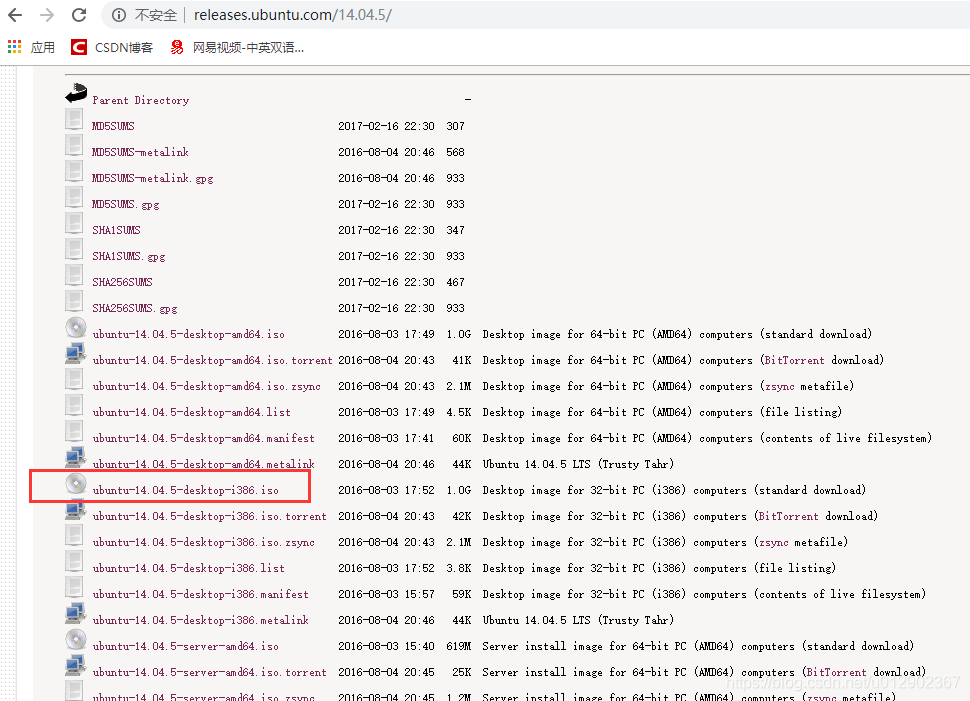This screenshot has height=701, width=970.
Task: Click date 2016-08-03 15:57 in manifest row
Action: [386, 594]
